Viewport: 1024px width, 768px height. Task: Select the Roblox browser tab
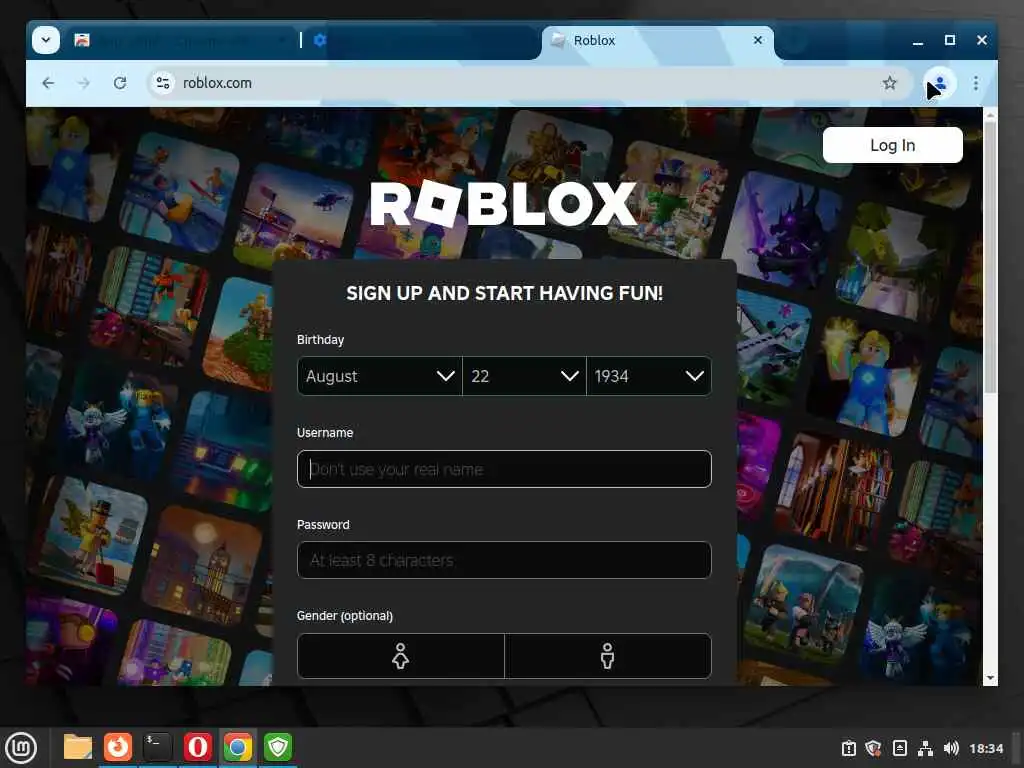click(x=658, y=40)
